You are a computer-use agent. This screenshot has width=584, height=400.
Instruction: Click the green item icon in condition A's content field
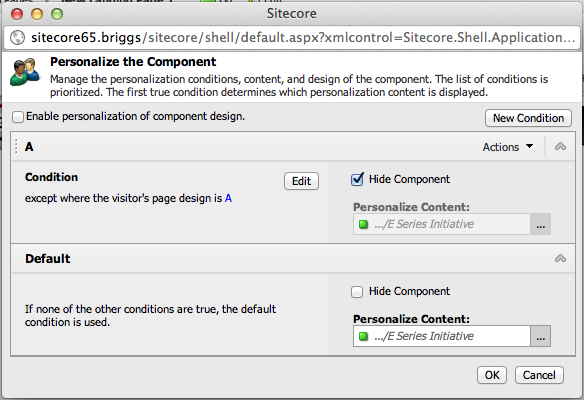[x=363, y=224]
